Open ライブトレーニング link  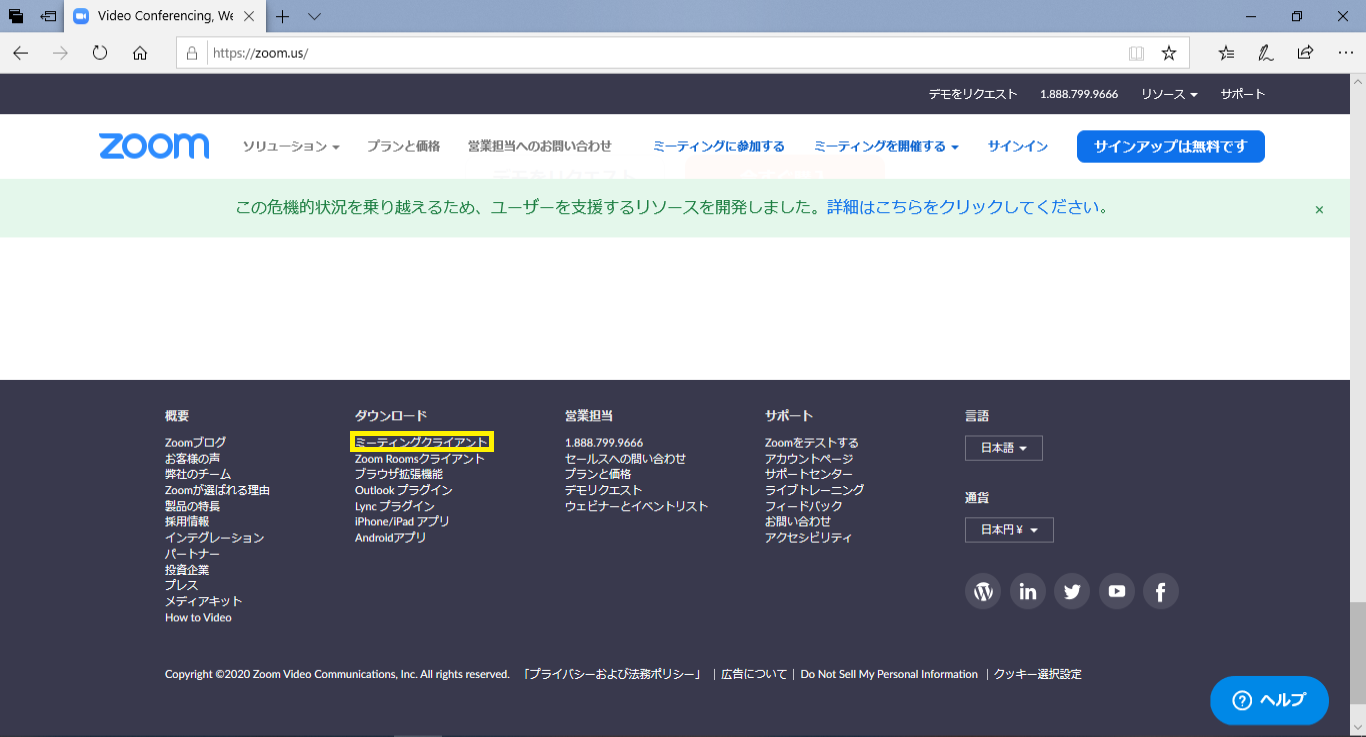click(815, 490)
